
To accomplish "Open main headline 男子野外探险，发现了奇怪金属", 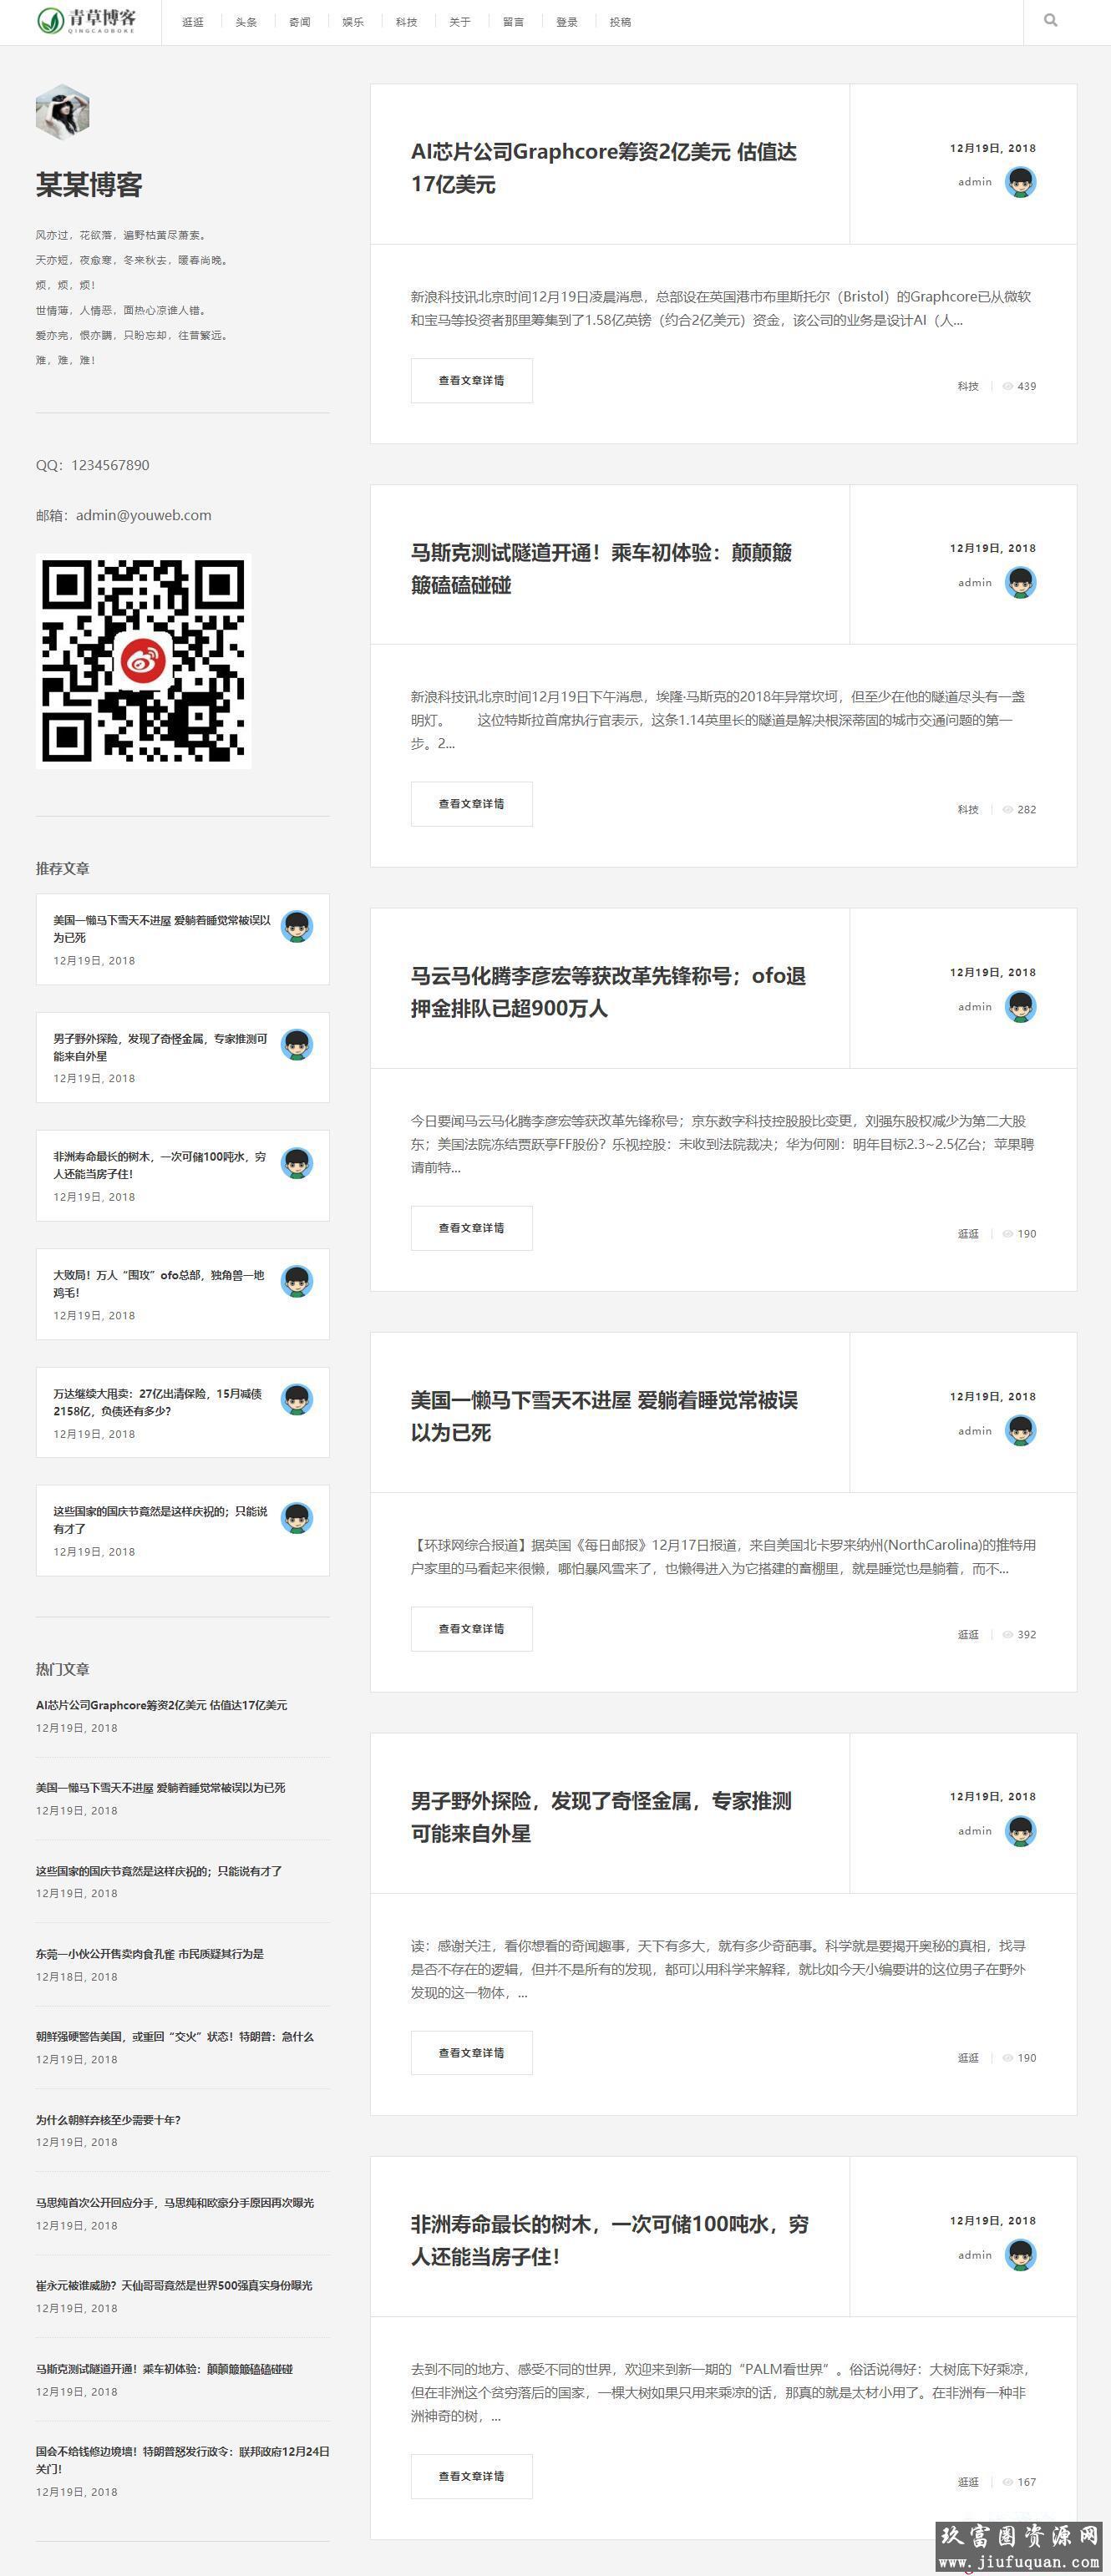I will [x=601, y=1817].
